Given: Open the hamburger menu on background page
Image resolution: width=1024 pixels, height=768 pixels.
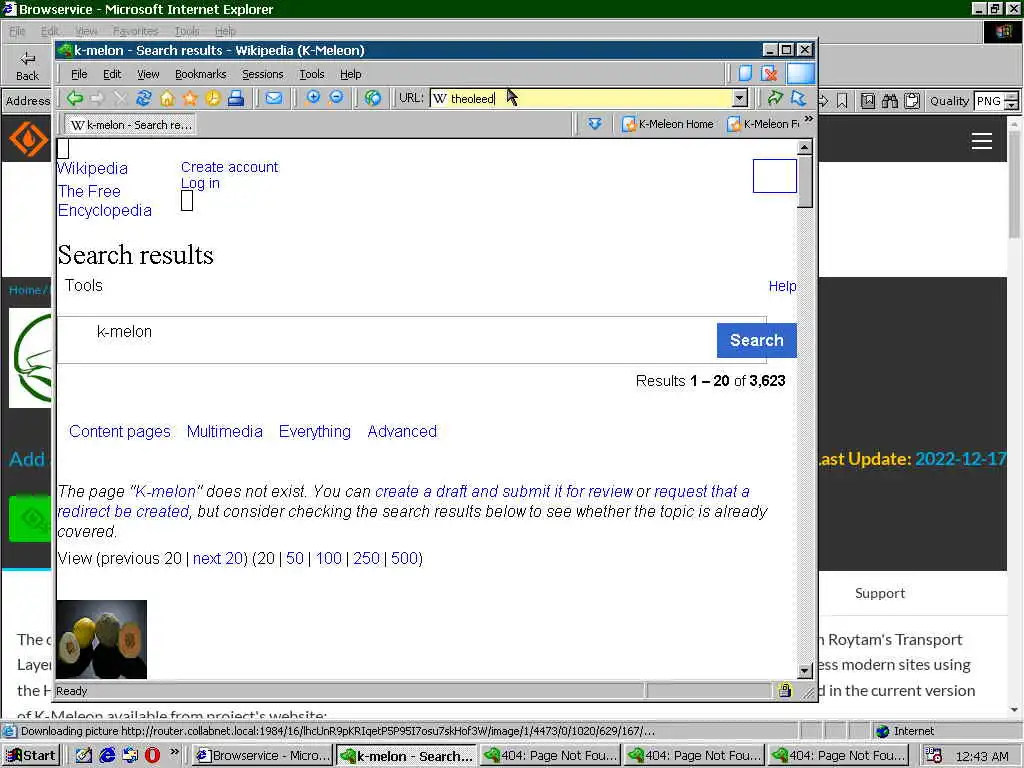Looking at the screenshot, I should (x=982, y=140).
